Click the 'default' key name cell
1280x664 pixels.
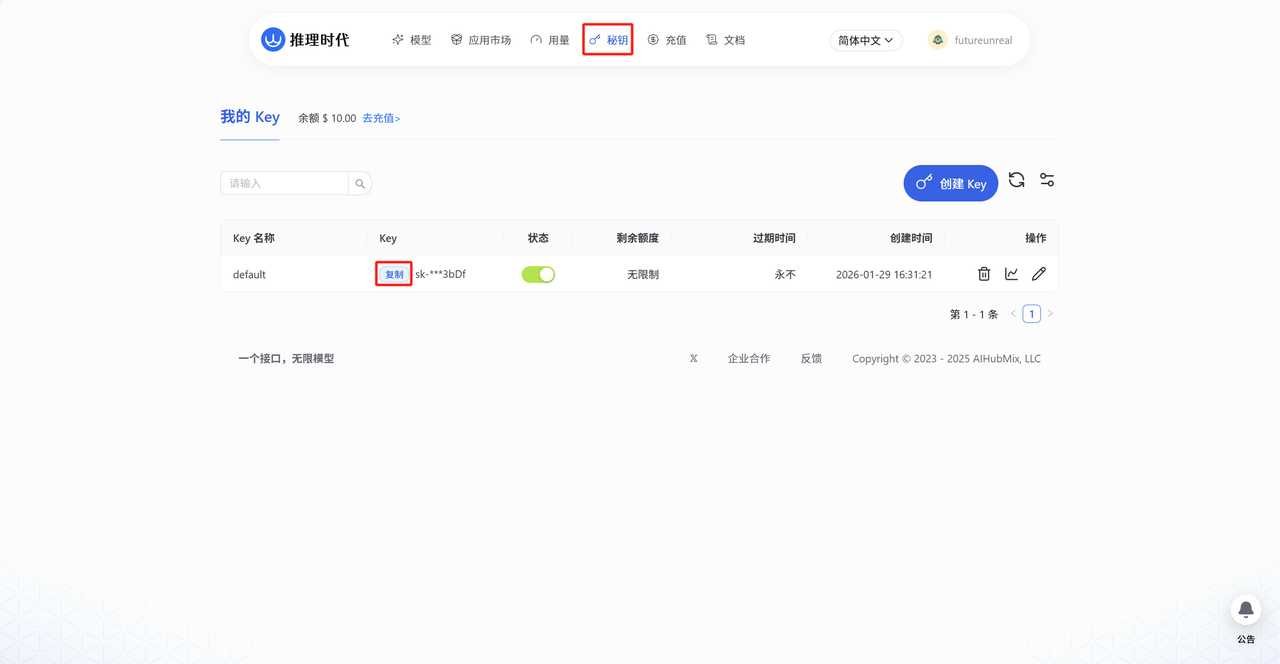(x=249, y=274)
